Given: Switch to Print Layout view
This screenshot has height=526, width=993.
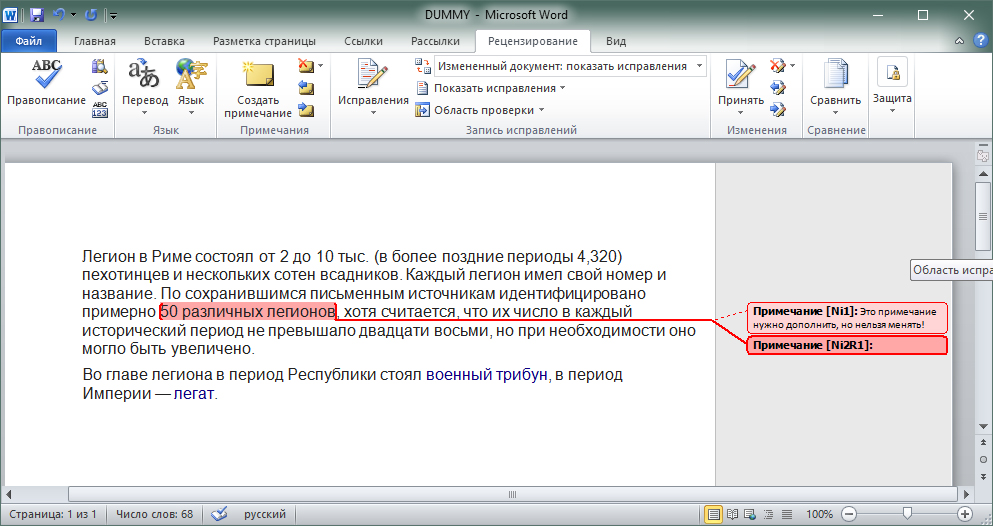Looking at the screenshot, I should (714, 514).
